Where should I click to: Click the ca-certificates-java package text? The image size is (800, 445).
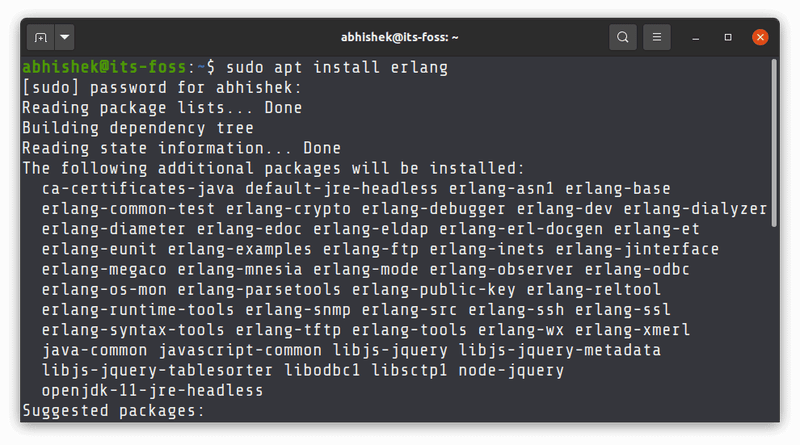click(138, 189)
